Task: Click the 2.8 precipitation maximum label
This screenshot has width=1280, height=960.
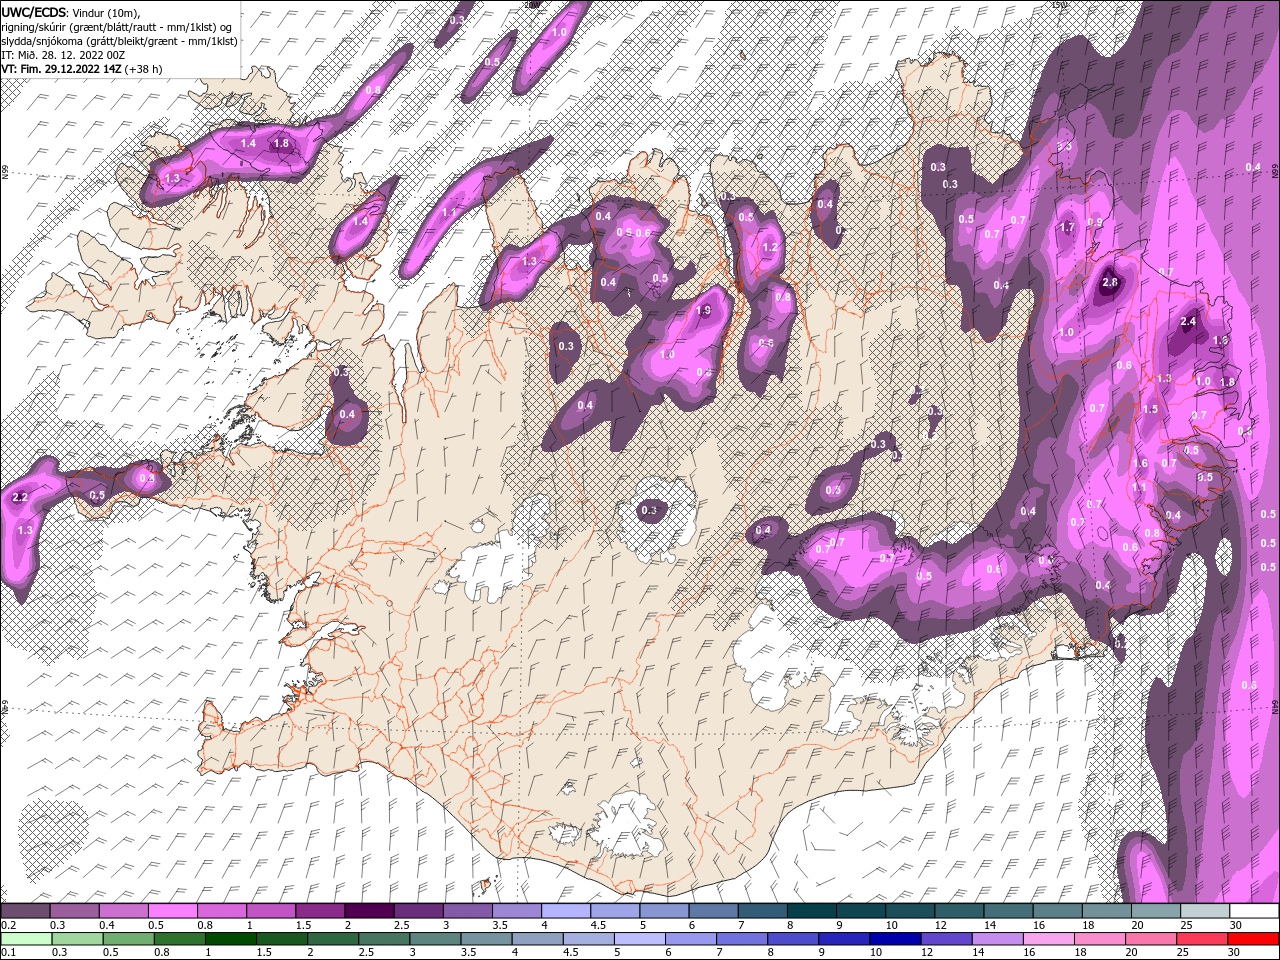Action: point(1110,283)
